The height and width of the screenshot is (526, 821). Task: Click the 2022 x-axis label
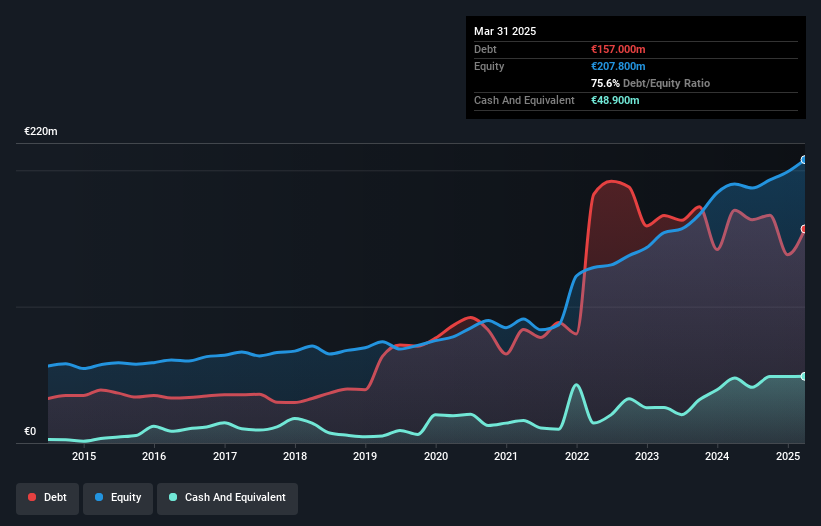[577, 456]
